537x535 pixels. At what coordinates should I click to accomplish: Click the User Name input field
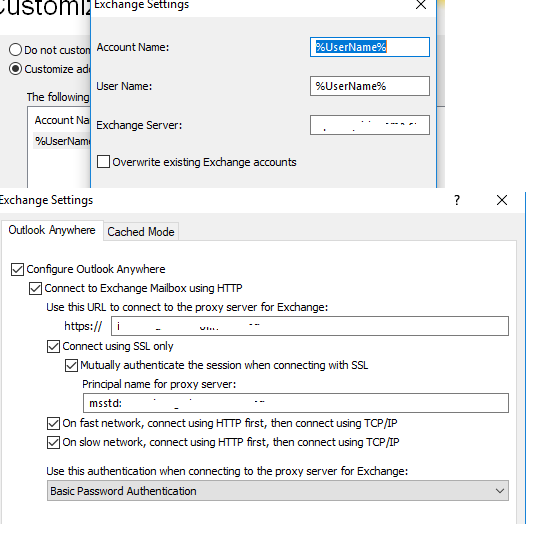(x=370, y=86)
